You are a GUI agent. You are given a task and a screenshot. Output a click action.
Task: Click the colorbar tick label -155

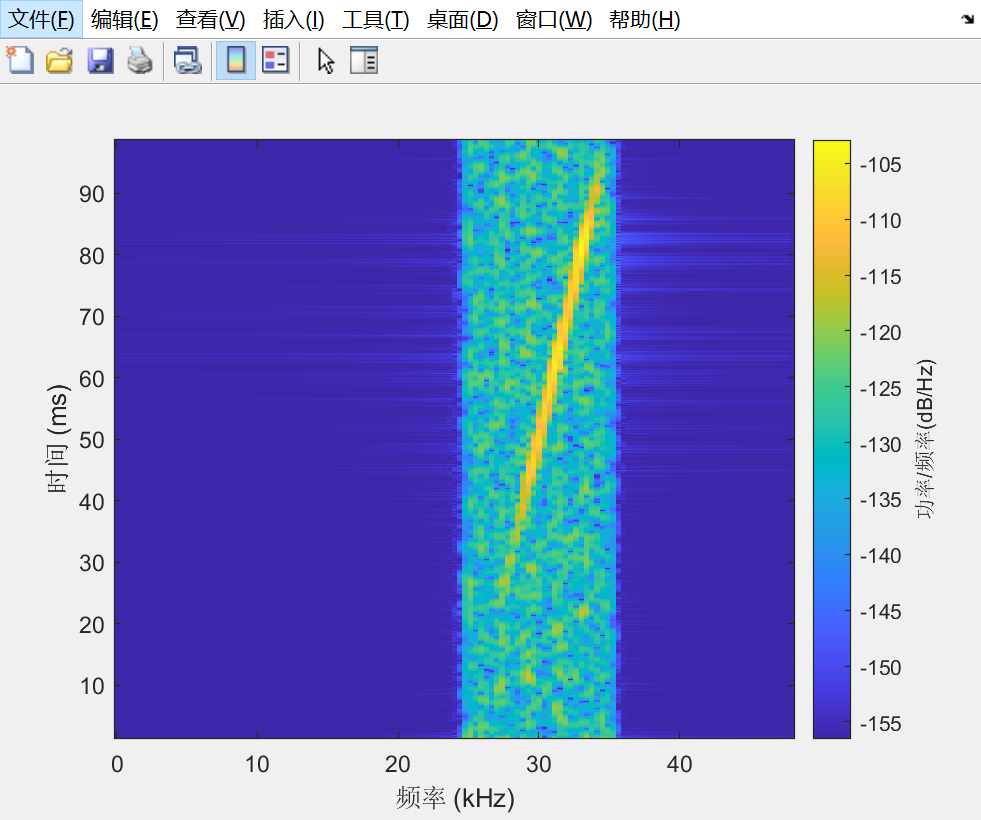point(880,724)
